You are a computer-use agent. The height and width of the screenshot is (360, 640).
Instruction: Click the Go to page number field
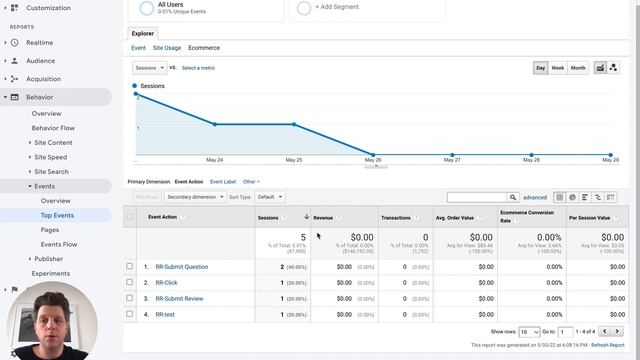click(565, 332)
